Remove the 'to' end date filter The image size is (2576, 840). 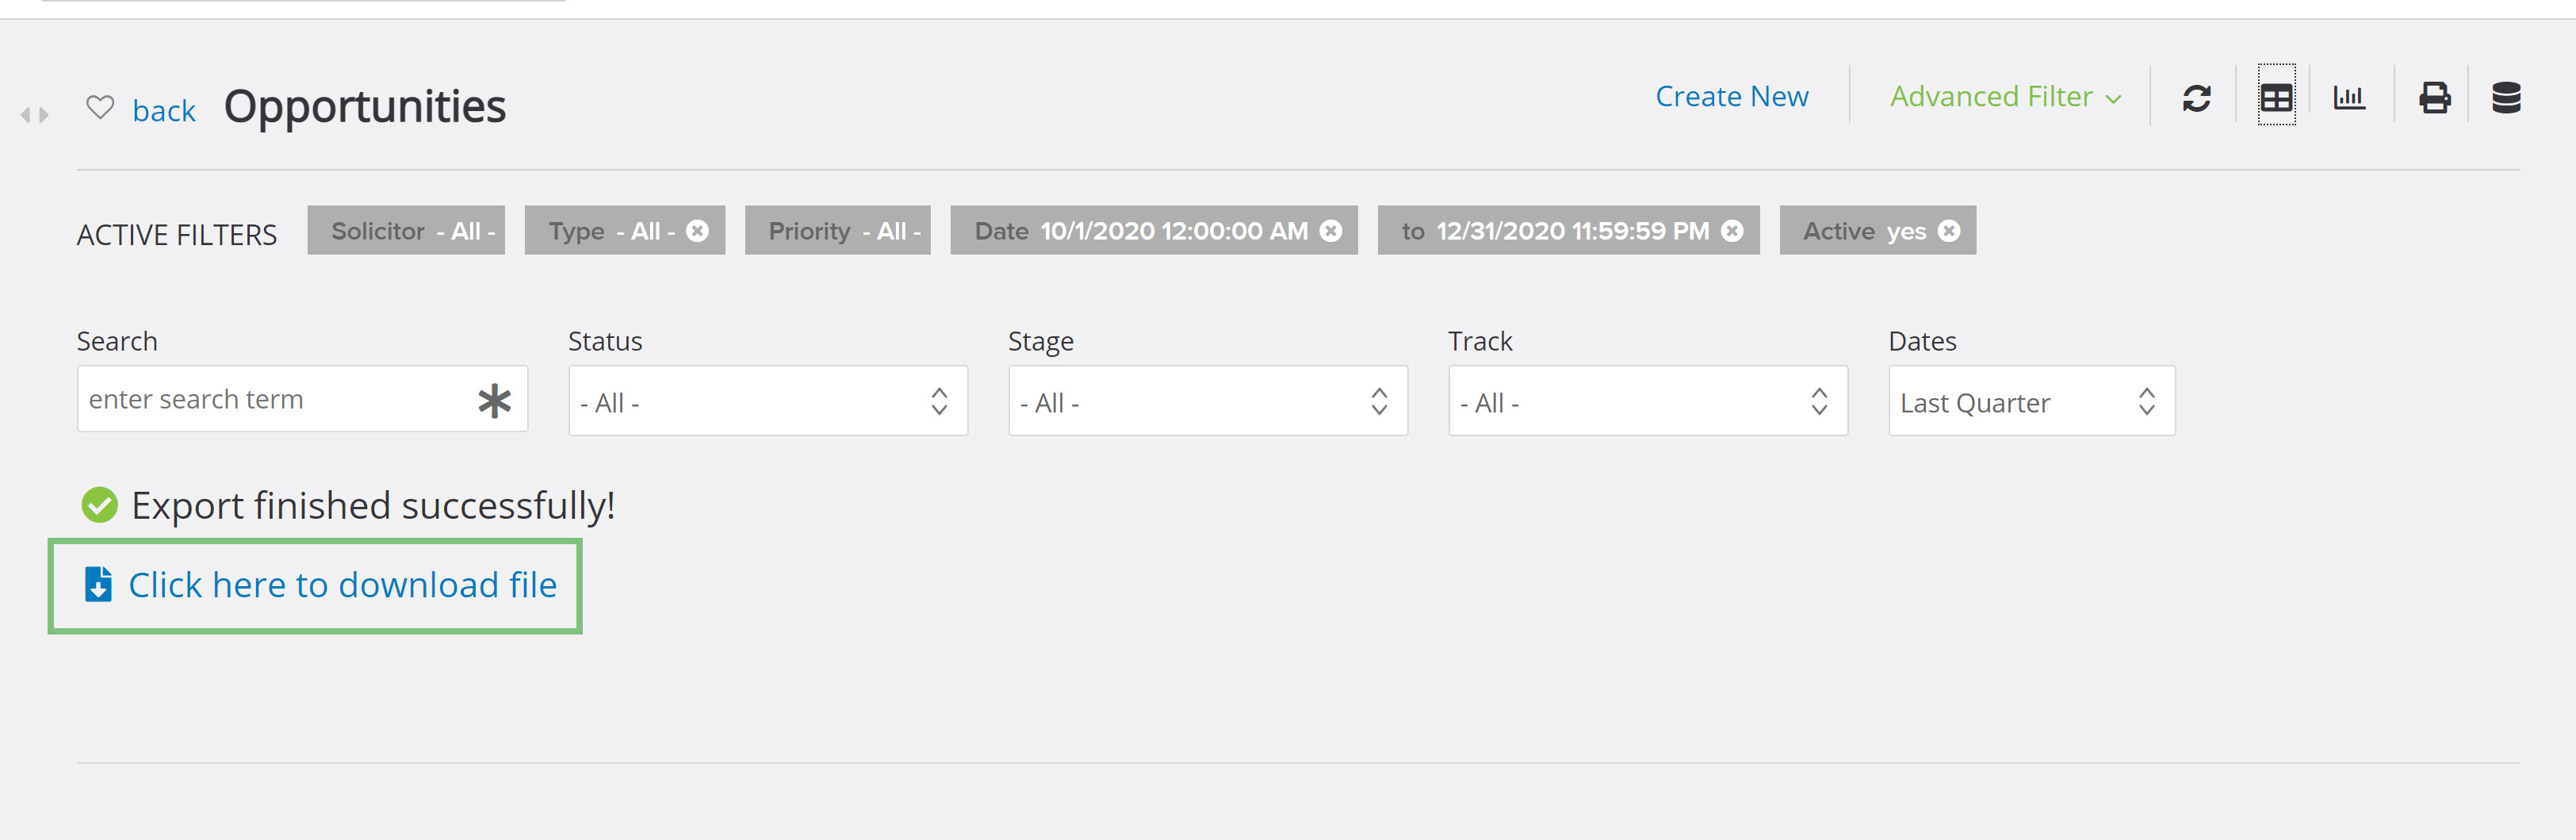coord(1732,231)
